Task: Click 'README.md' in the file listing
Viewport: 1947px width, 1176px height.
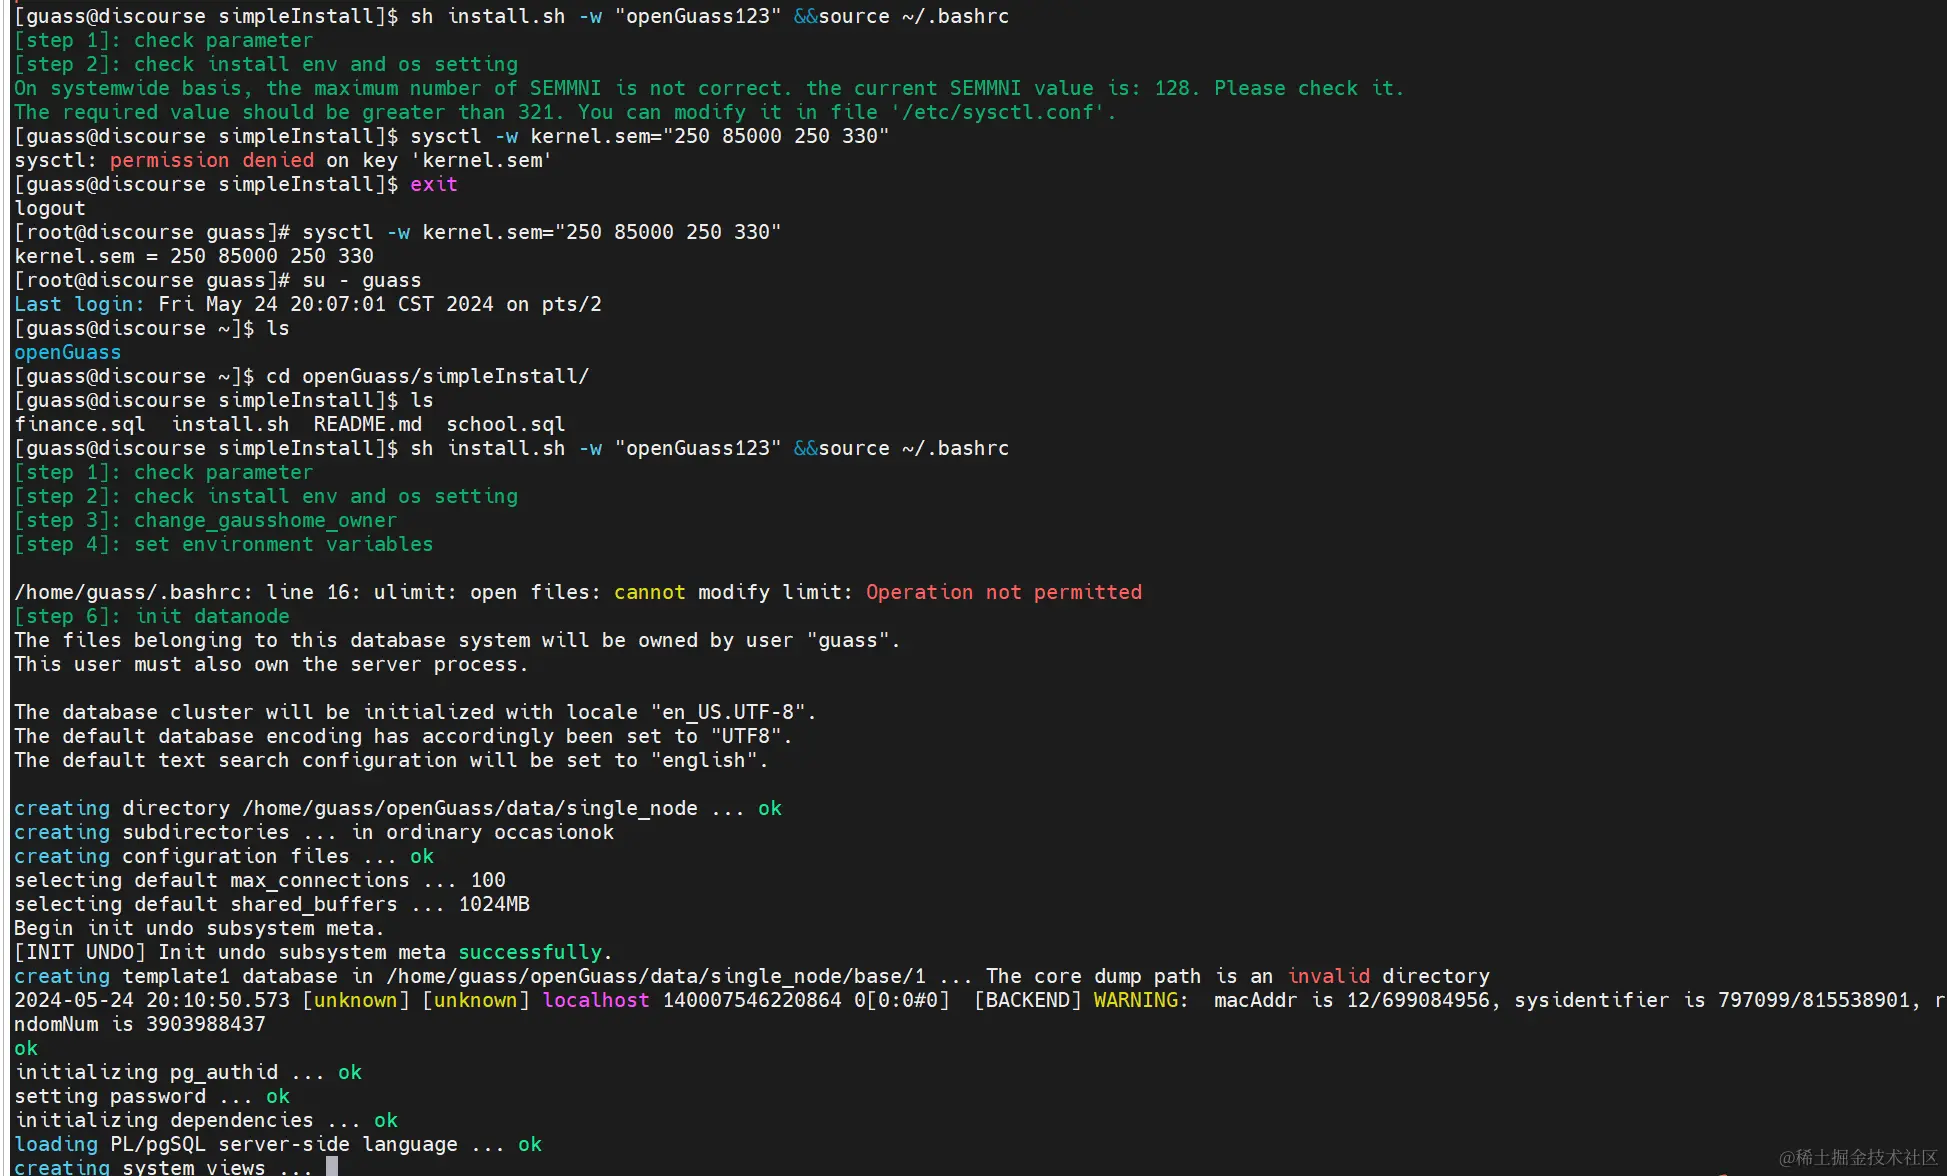Action: coord(367,424)
